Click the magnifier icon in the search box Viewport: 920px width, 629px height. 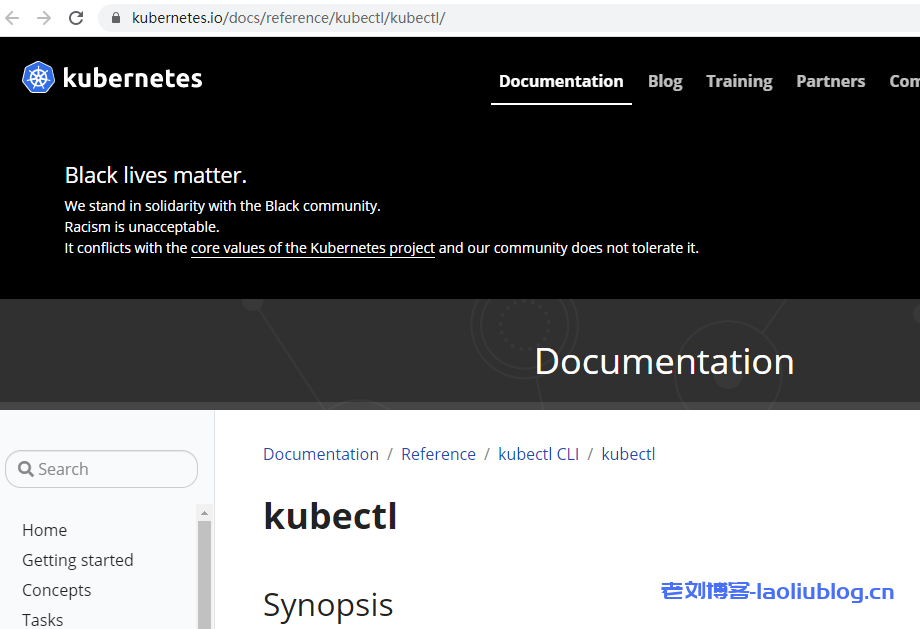pos(25,468)
